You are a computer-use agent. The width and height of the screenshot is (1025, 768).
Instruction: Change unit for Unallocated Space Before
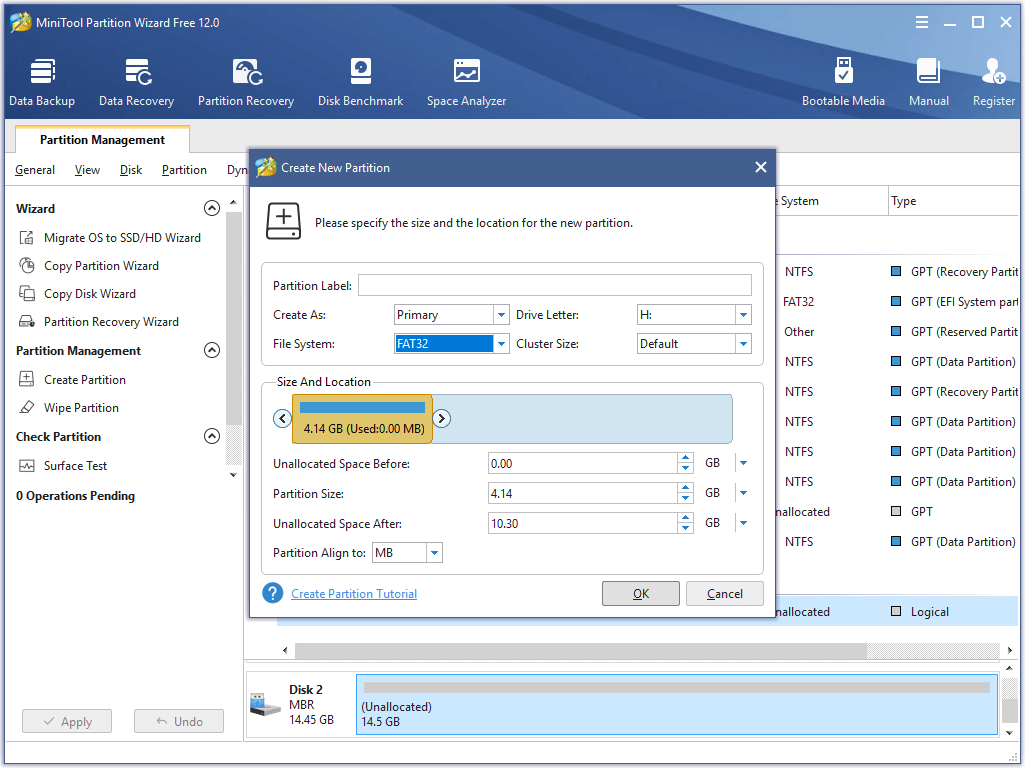pyautogui.click(x=743, y=463)
